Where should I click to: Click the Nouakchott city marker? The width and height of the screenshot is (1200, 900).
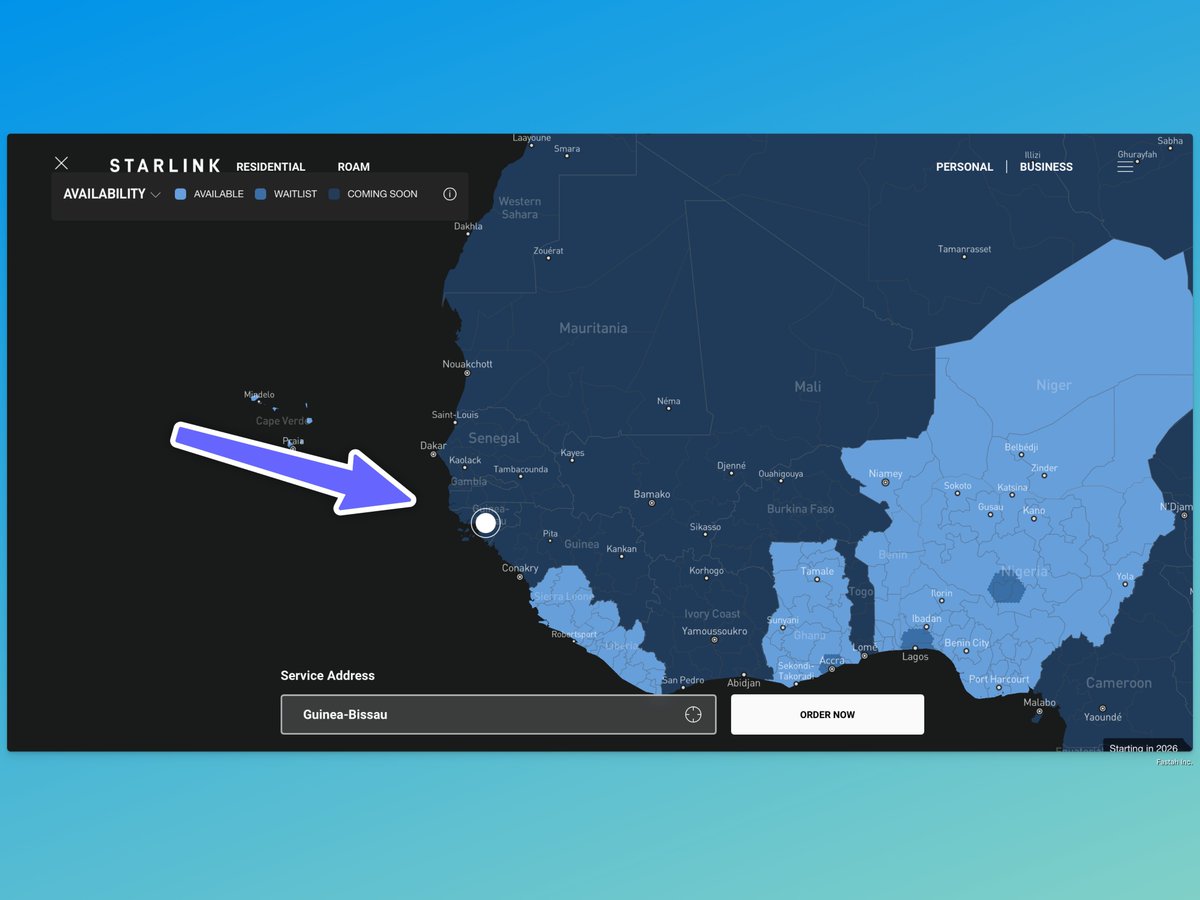tap(466, 373)
